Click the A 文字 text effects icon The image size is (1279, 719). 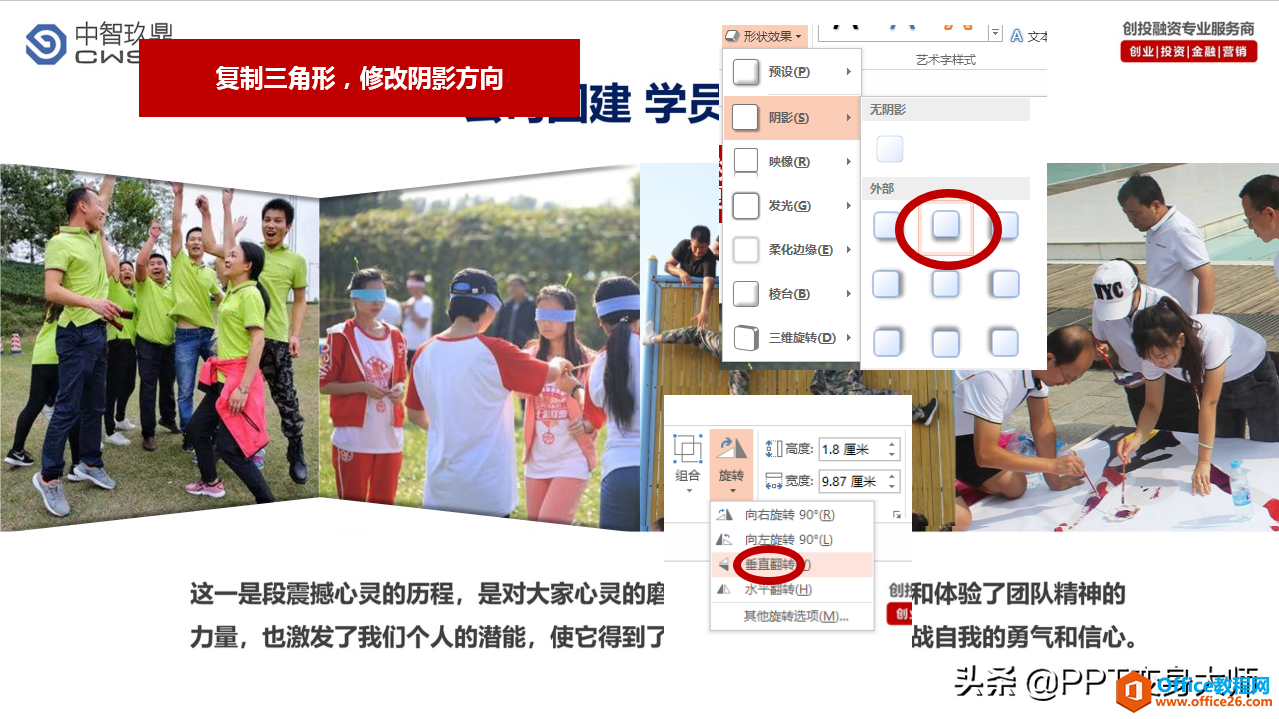[1017, 36]
